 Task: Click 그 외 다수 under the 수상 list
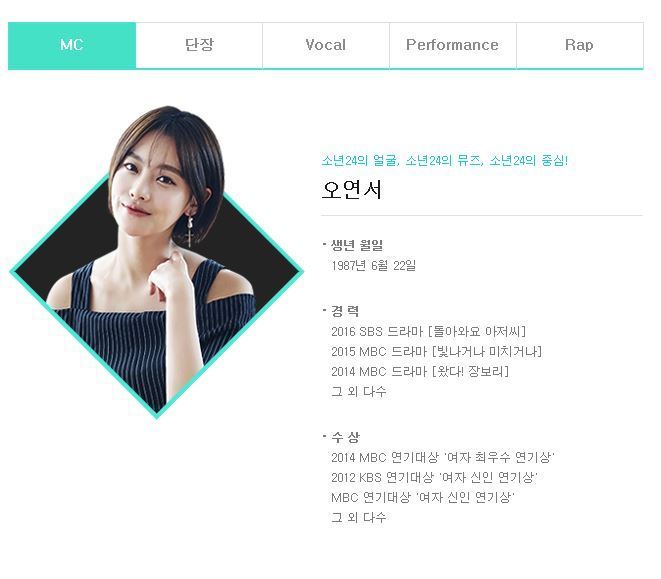359,517
